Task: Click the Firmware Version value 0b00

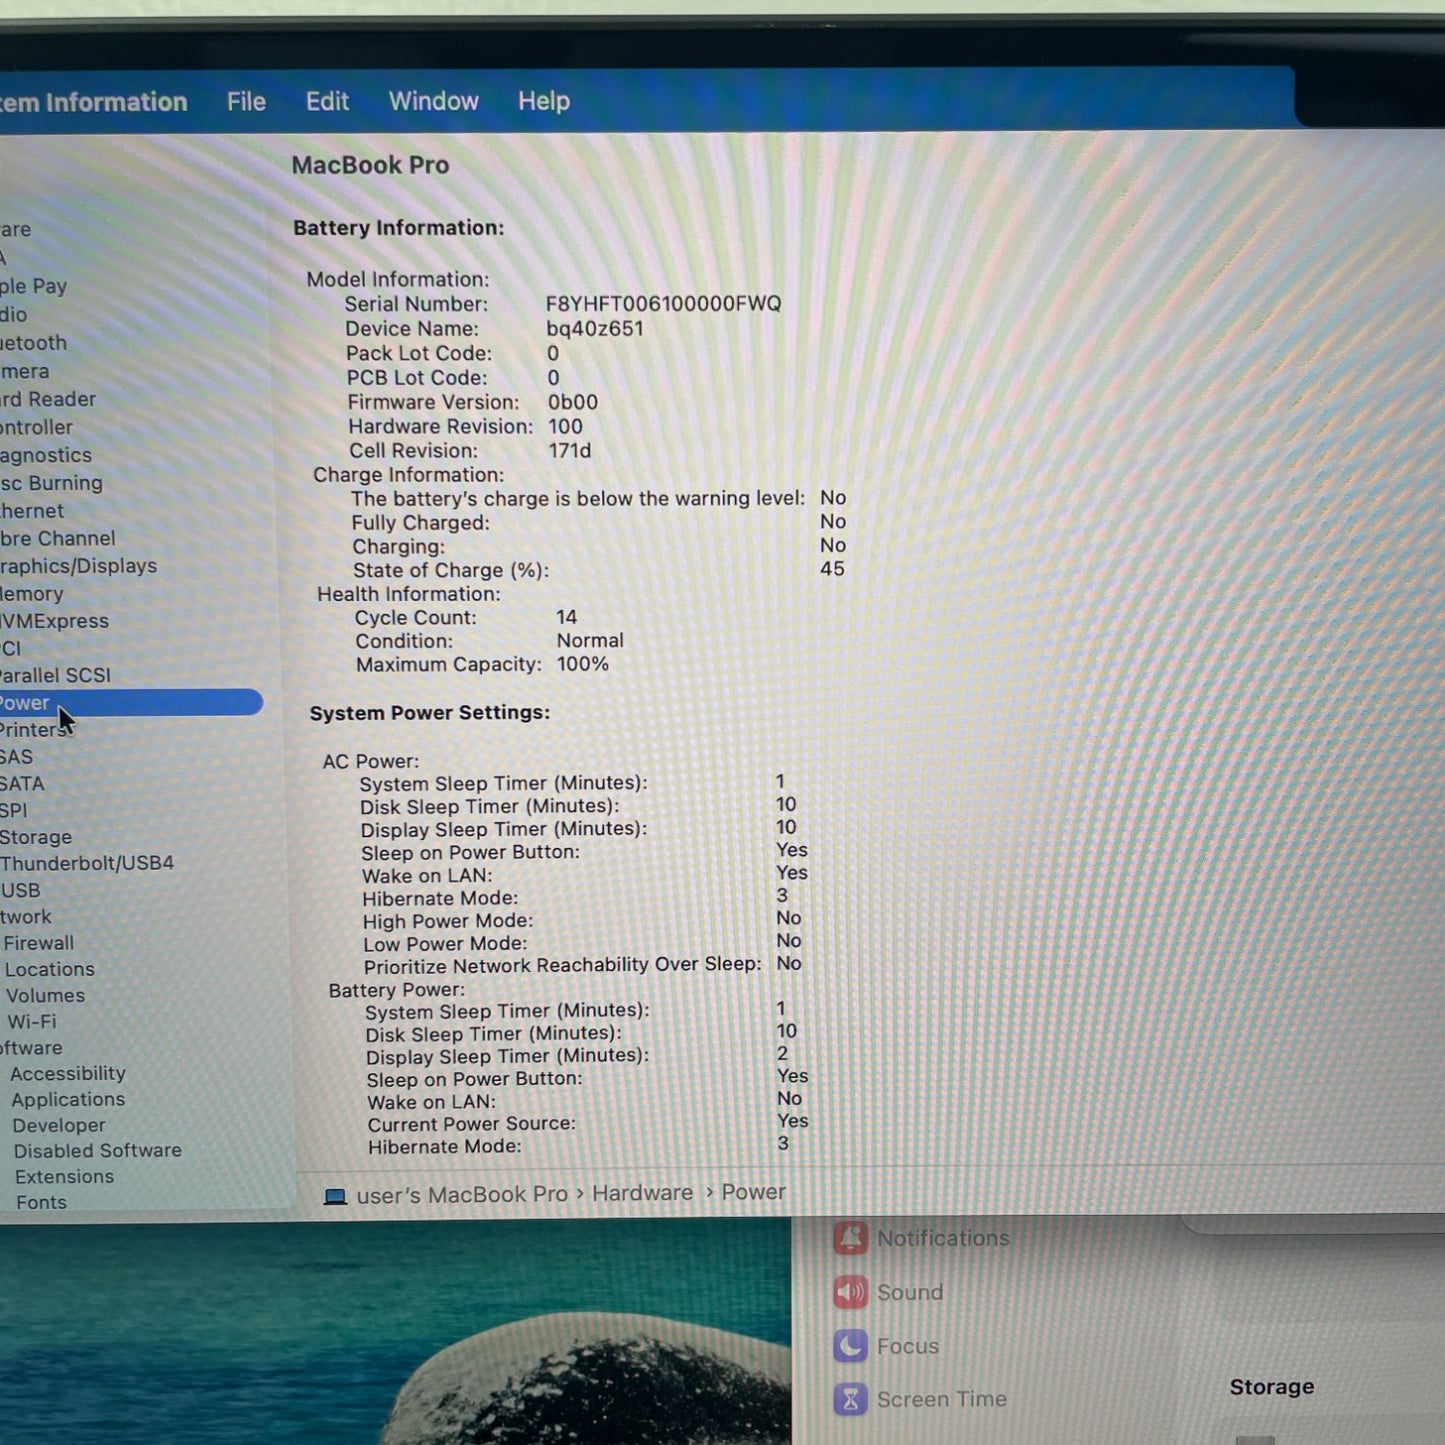Action: tap(573, 402)
